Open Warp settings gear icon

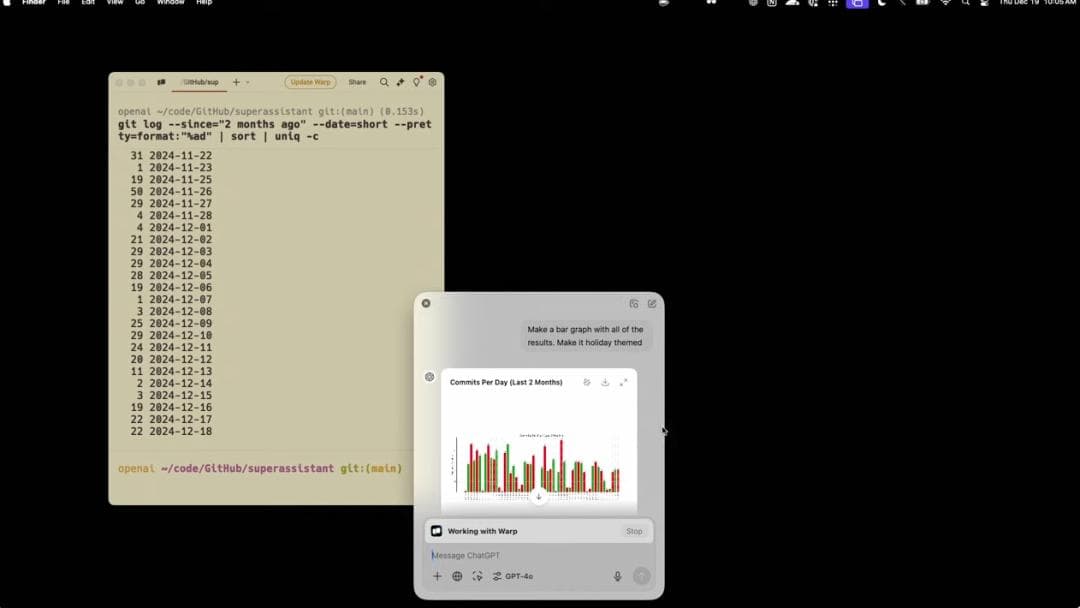(x=433, y=82)
